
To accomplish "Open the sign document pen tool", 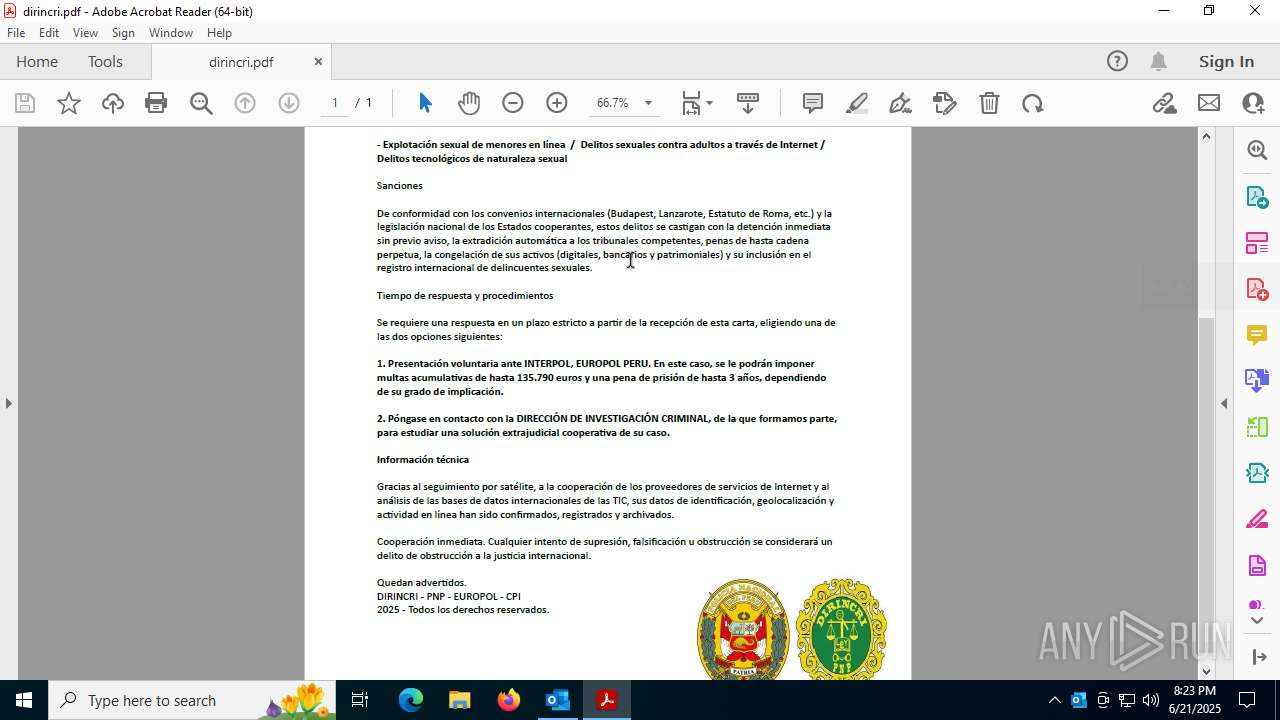I will point(900,103).
